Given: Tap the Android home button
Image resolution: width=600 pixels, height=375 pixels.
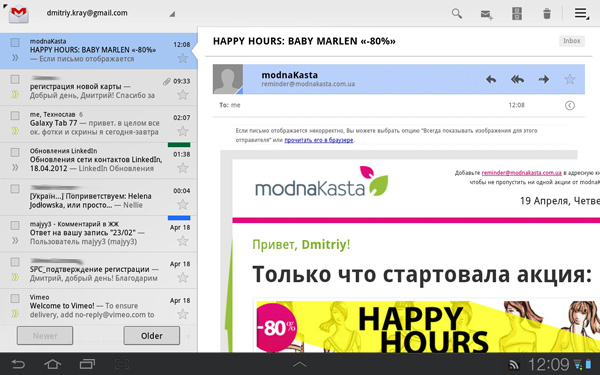Looking at the screenshot, I should pos(52,364).
